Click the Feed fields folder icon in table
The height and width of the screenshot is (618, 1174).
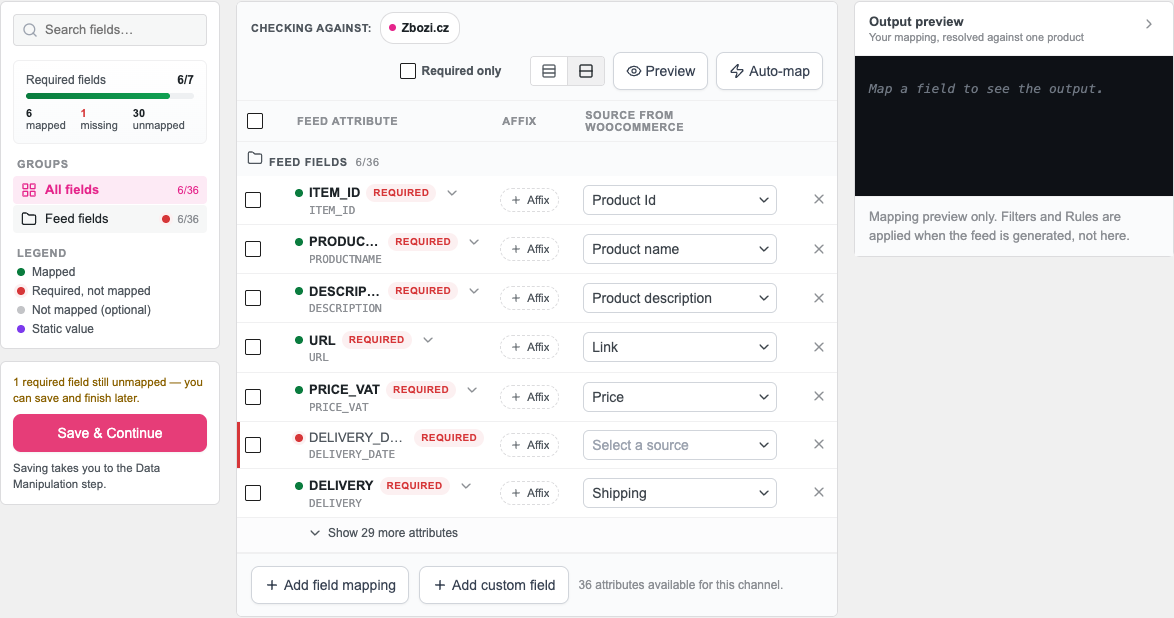click(255, 158)
